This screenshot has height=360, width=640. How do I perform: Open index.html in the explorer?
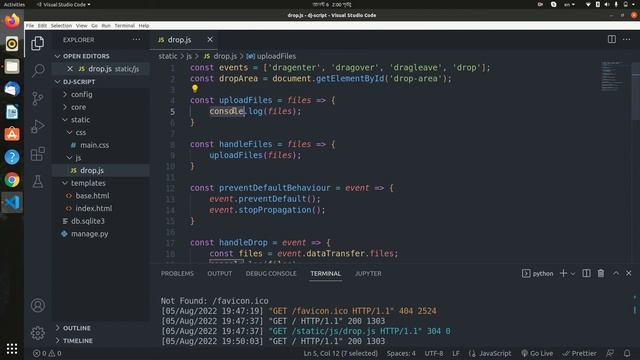[x=93, y=208]
